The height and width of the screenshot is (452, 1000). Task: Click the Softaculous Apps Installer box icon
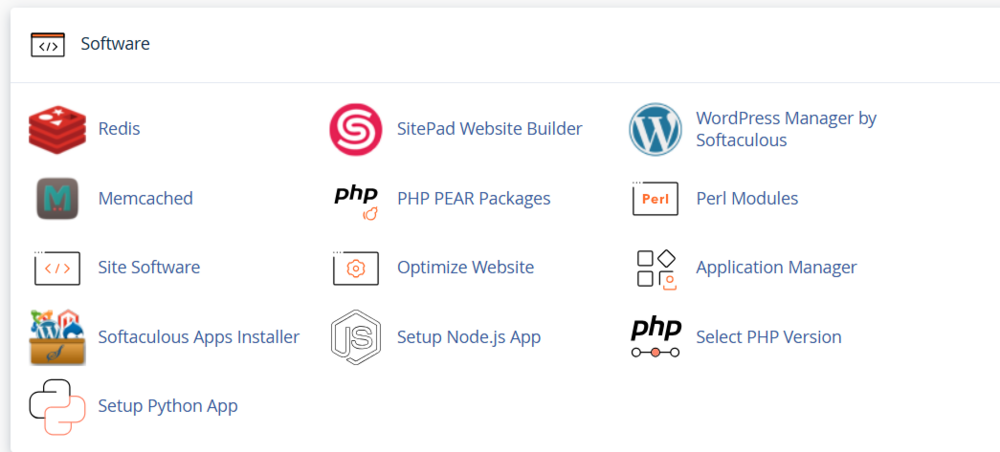point(57,337)
